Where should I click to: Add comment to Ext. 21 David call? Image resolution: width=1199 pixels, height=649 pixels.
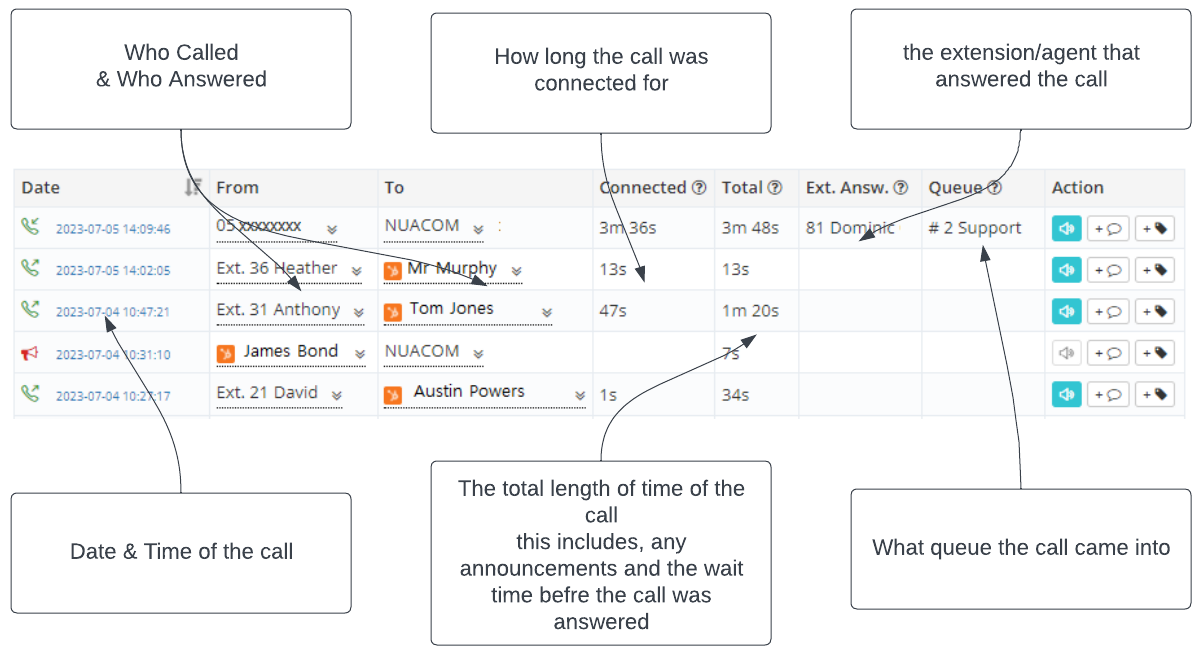click(x=1107, y=394)
